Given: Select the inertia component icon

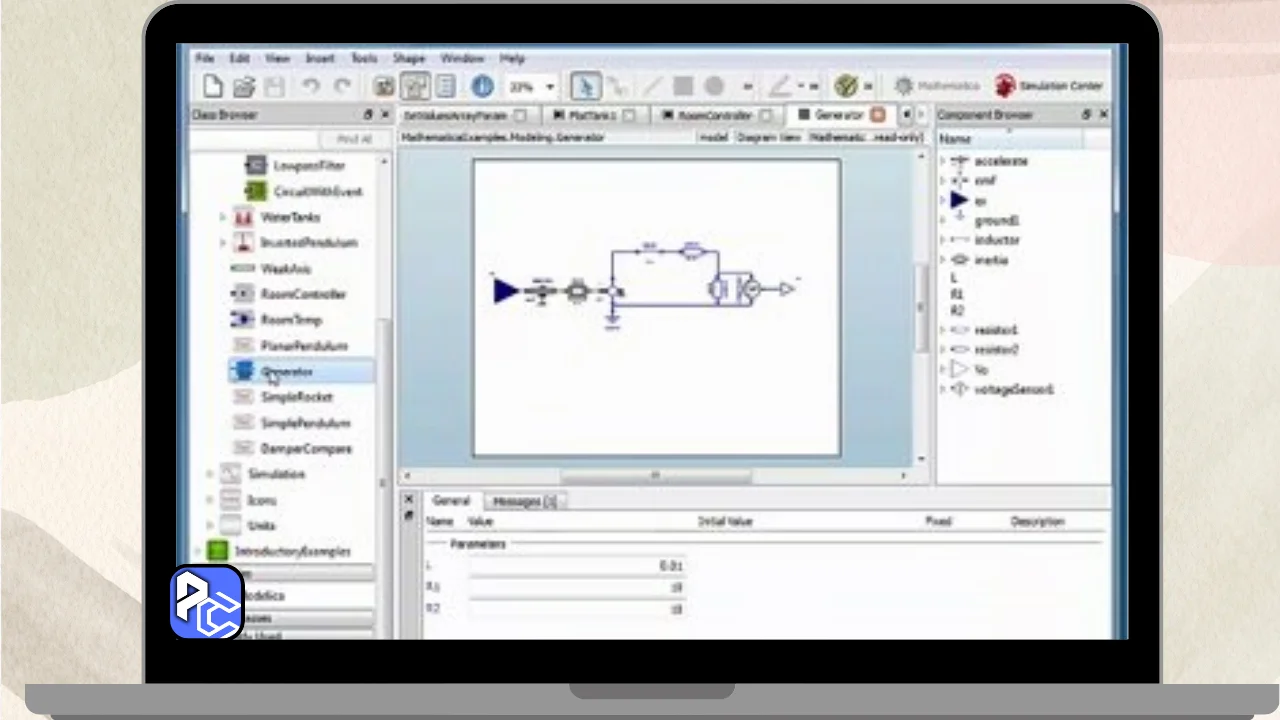Looking at the screenshot, I should [959, 260].
